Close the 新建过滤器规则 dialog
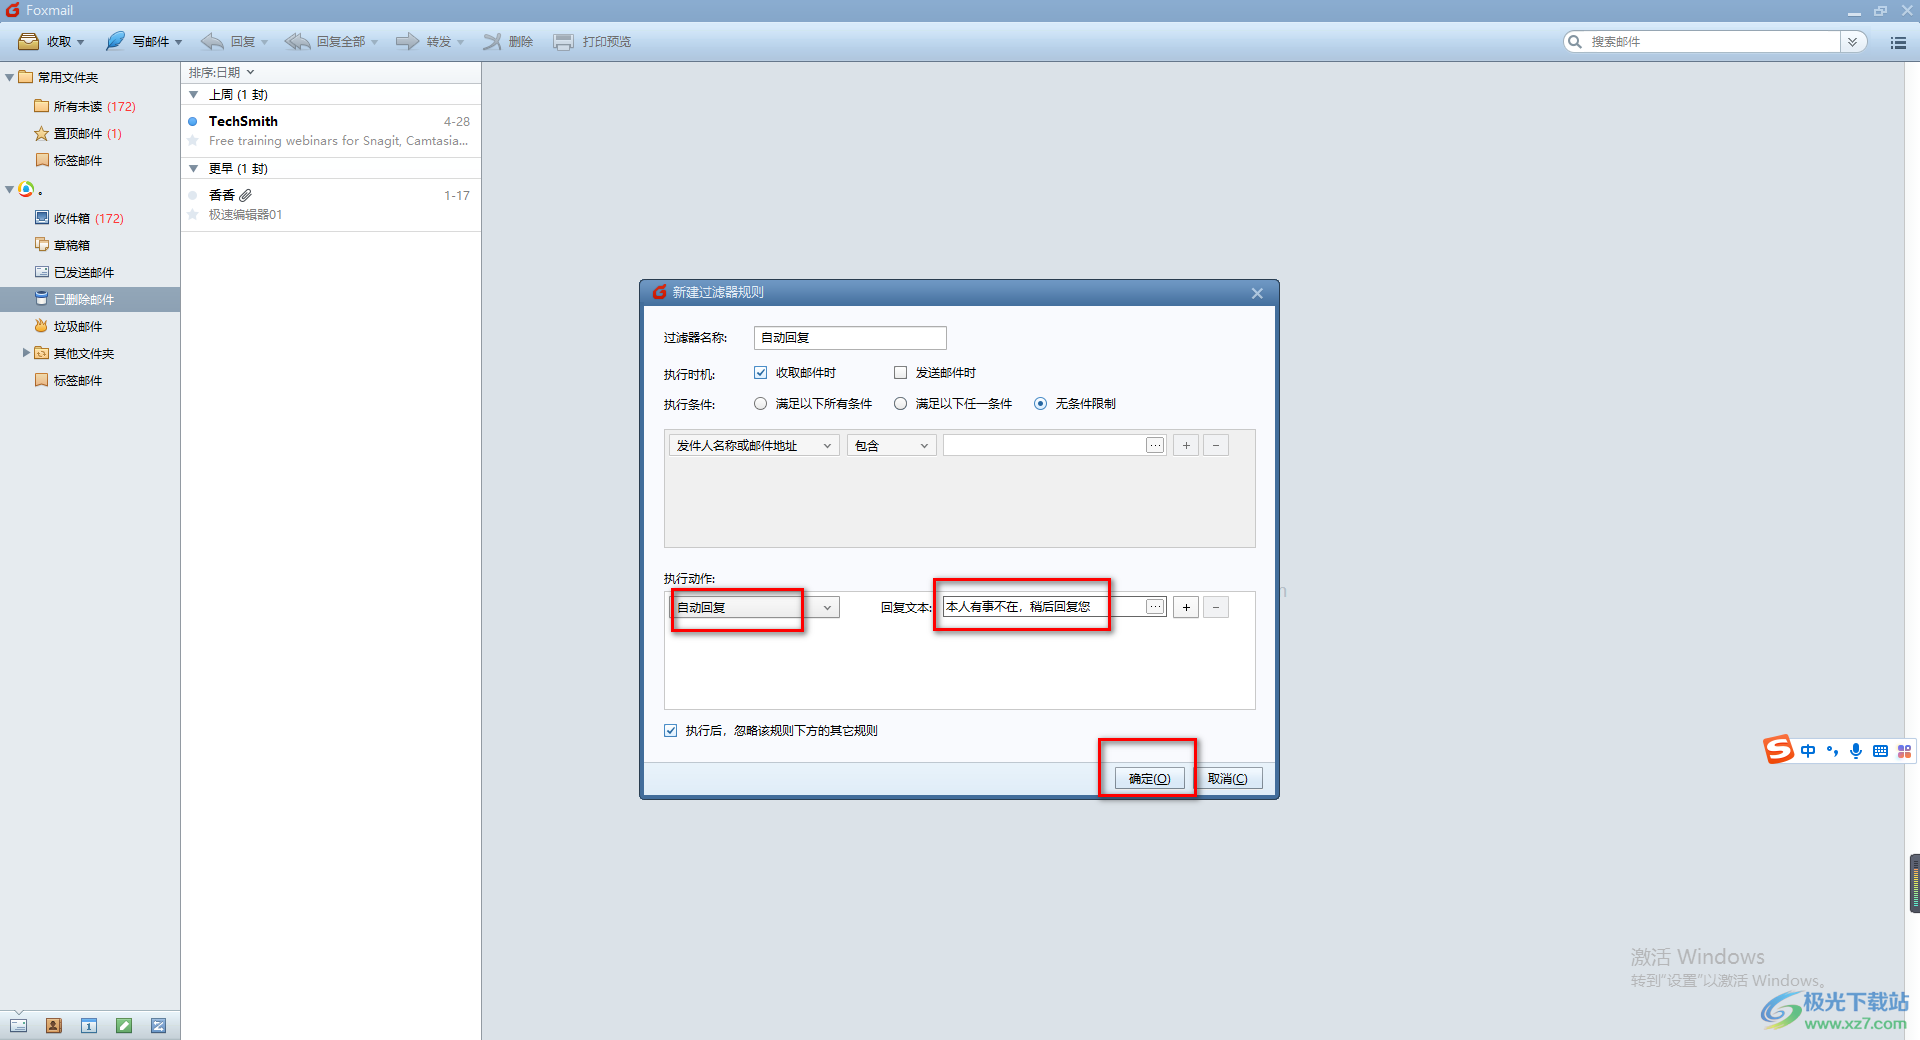This screenshot has width=1920, height=1040. [1257, 293]
